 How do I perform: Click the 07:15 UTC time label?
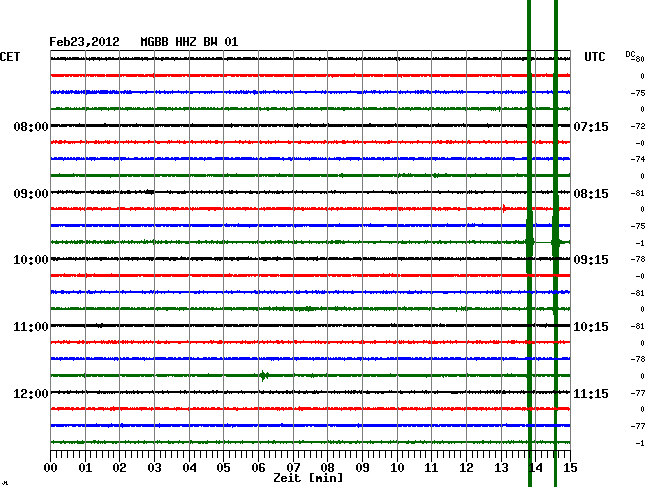point(591,126)
